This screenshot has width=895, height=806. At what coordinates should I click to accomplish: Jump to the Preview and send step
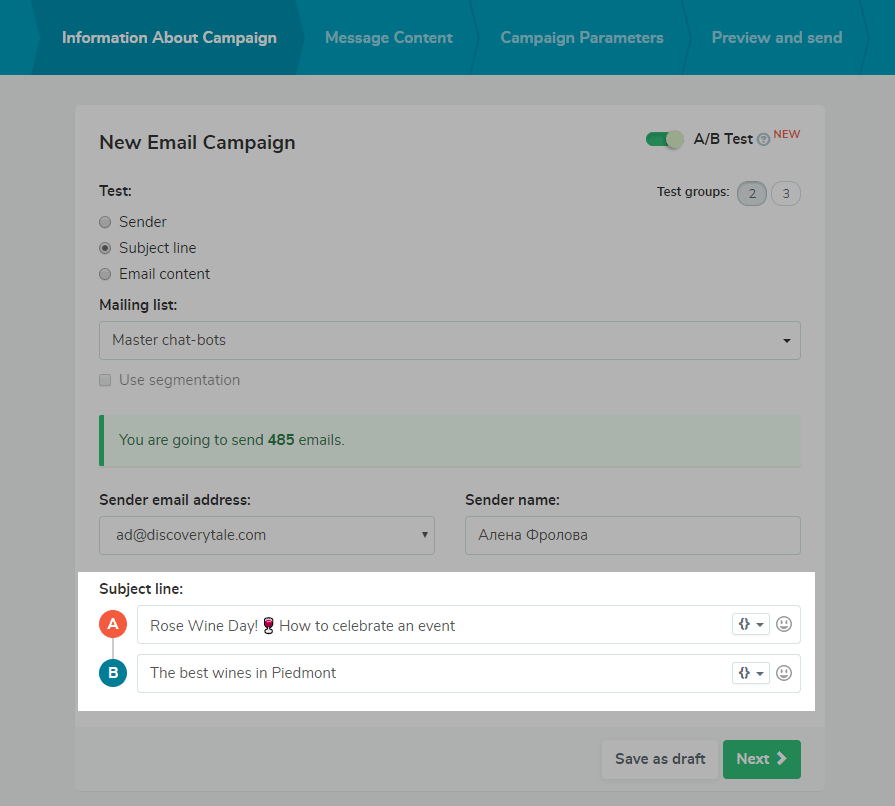(776, 38)
